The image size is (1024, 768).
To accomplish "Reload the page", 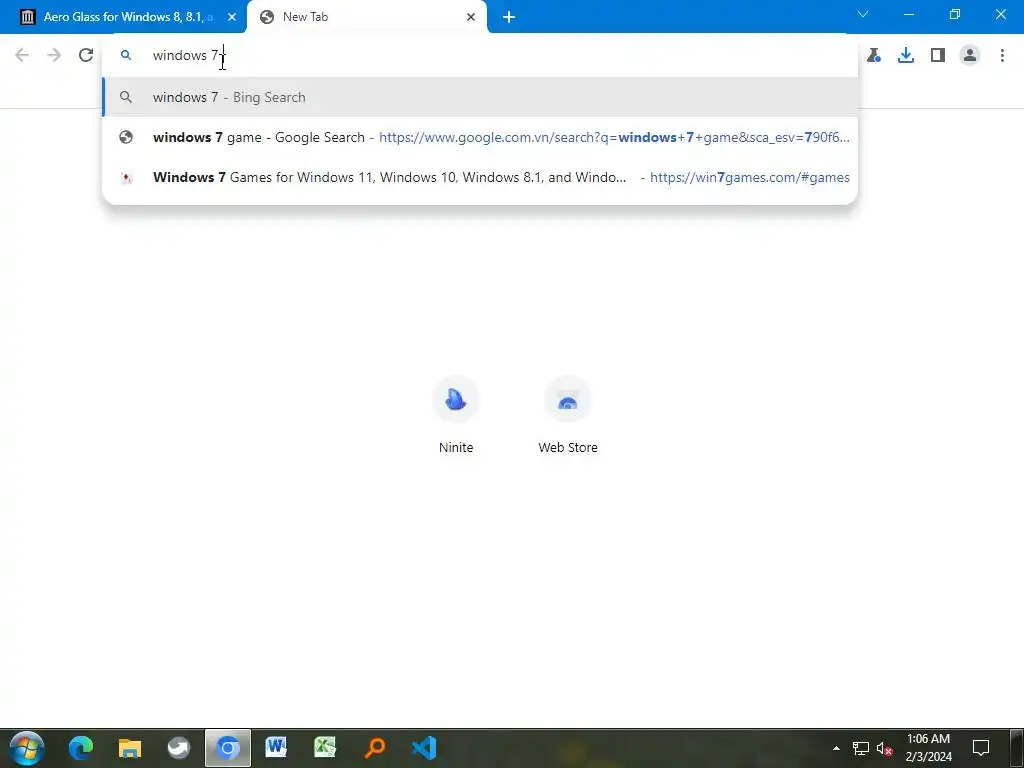I will (86, 55).
